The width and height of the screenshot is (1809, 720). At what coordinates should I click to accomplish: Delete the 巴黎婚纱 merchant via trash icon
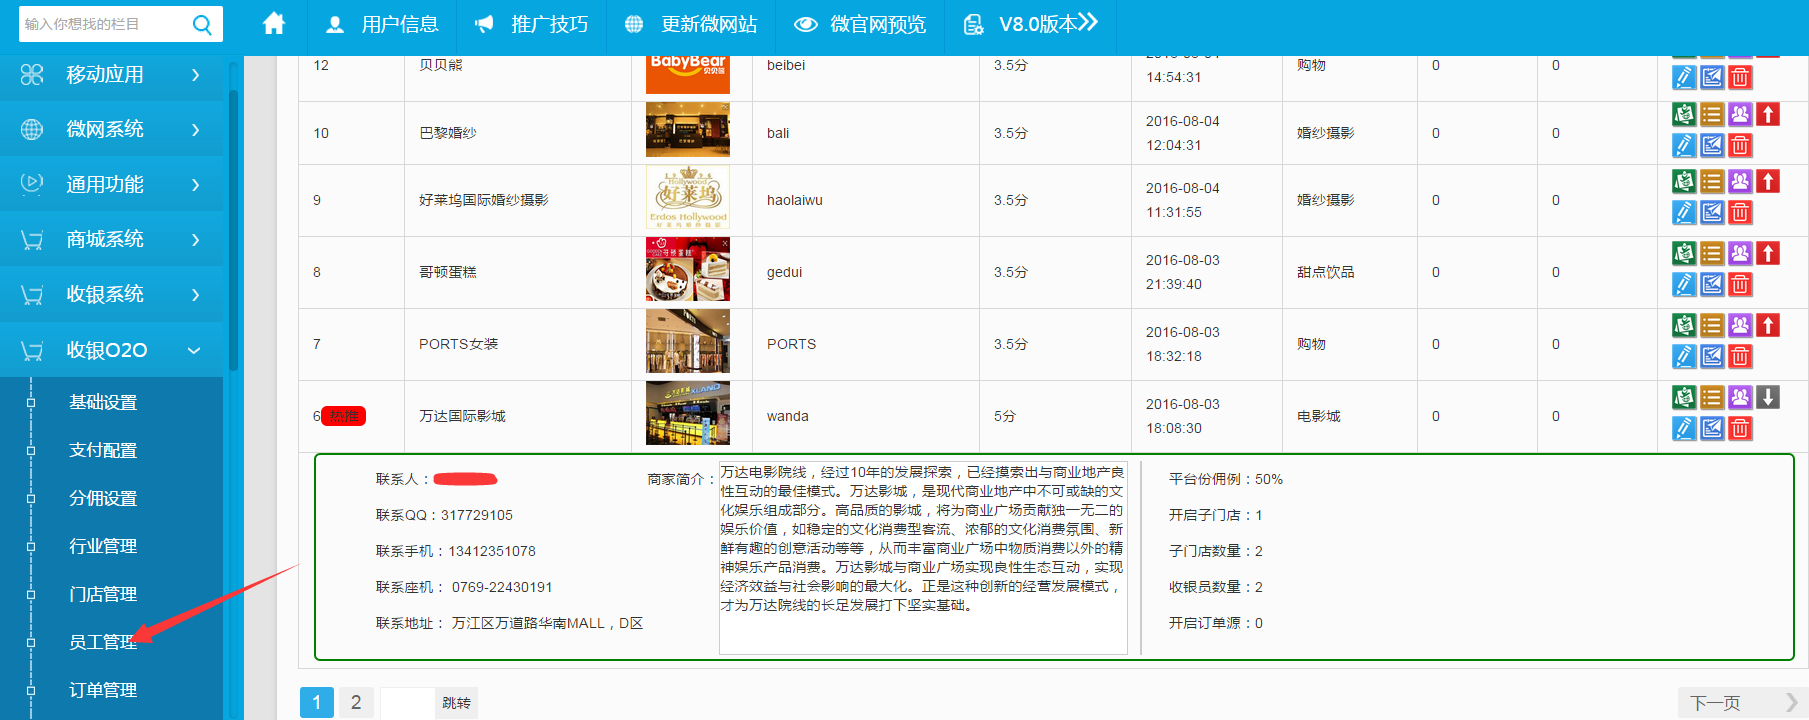[x=1740, y=146]
